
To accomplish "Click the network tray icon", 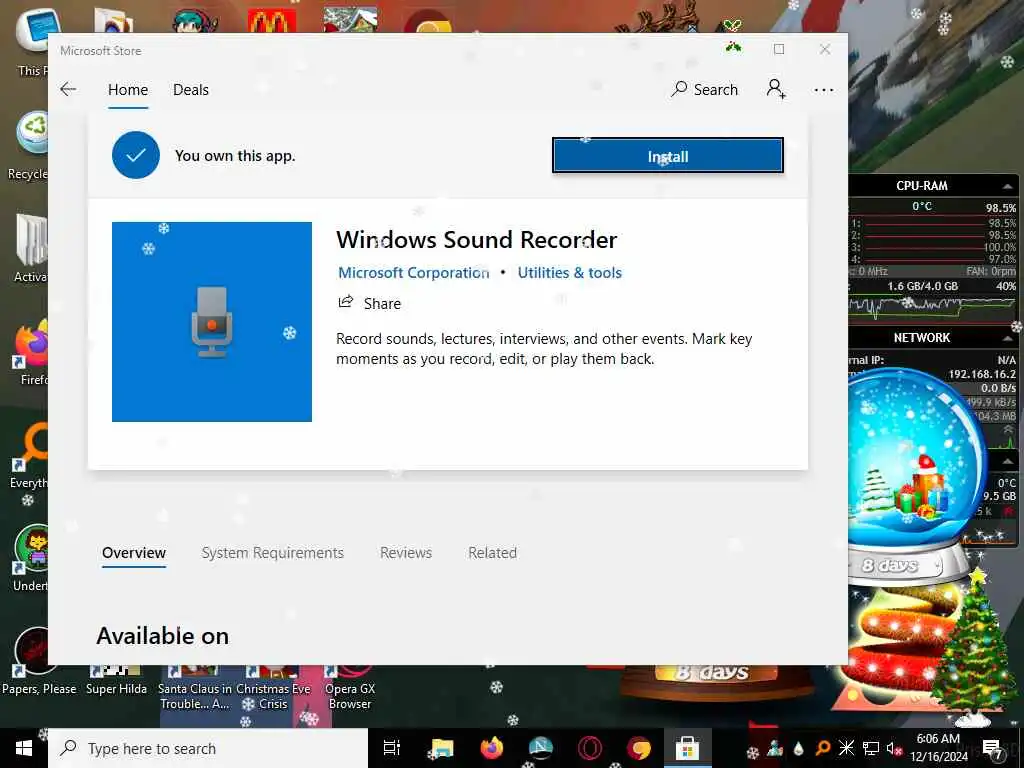I will pyautogui.click(x=871, y=748).
